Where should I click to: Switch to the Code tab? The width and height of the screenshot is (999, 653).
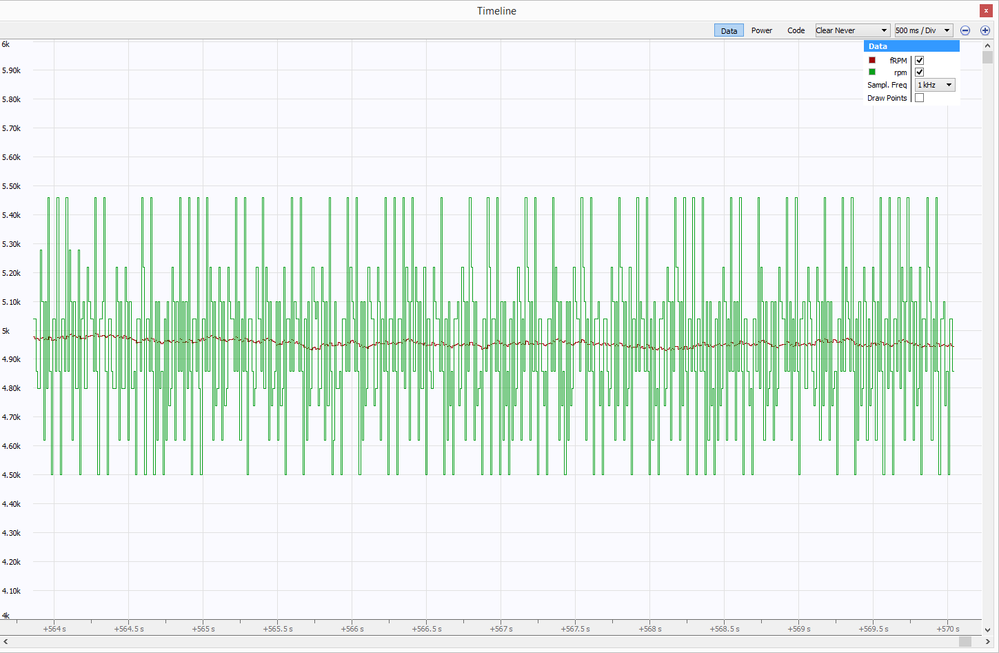[796, 31]
